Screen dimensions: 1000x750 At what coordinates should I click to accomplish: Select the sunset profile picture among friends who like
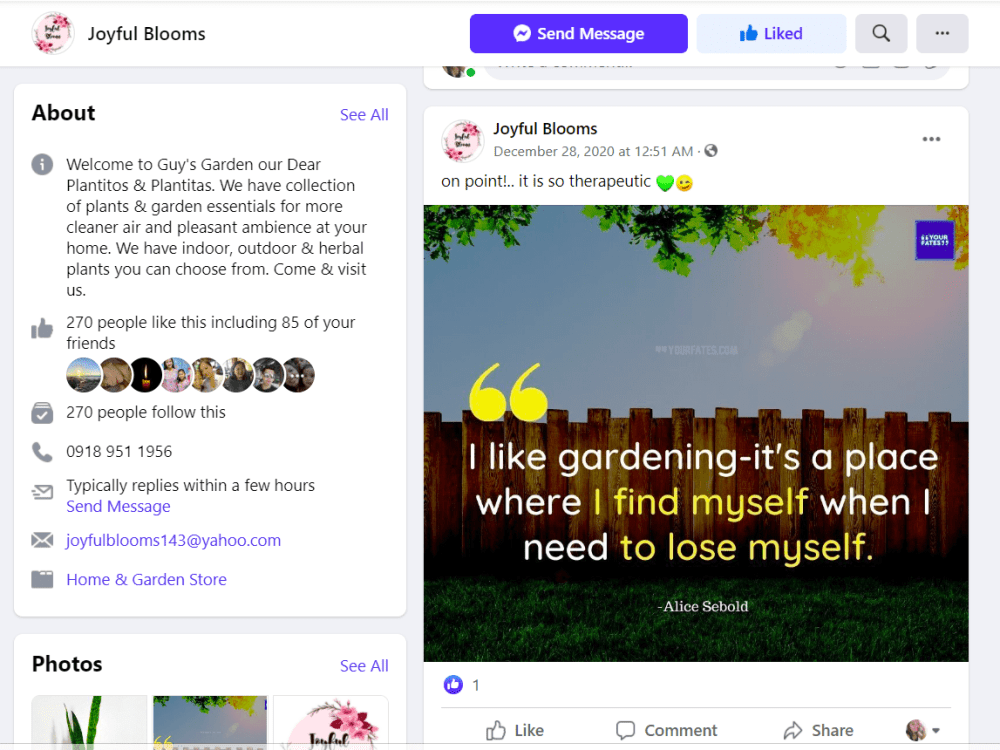coord(83,374)
